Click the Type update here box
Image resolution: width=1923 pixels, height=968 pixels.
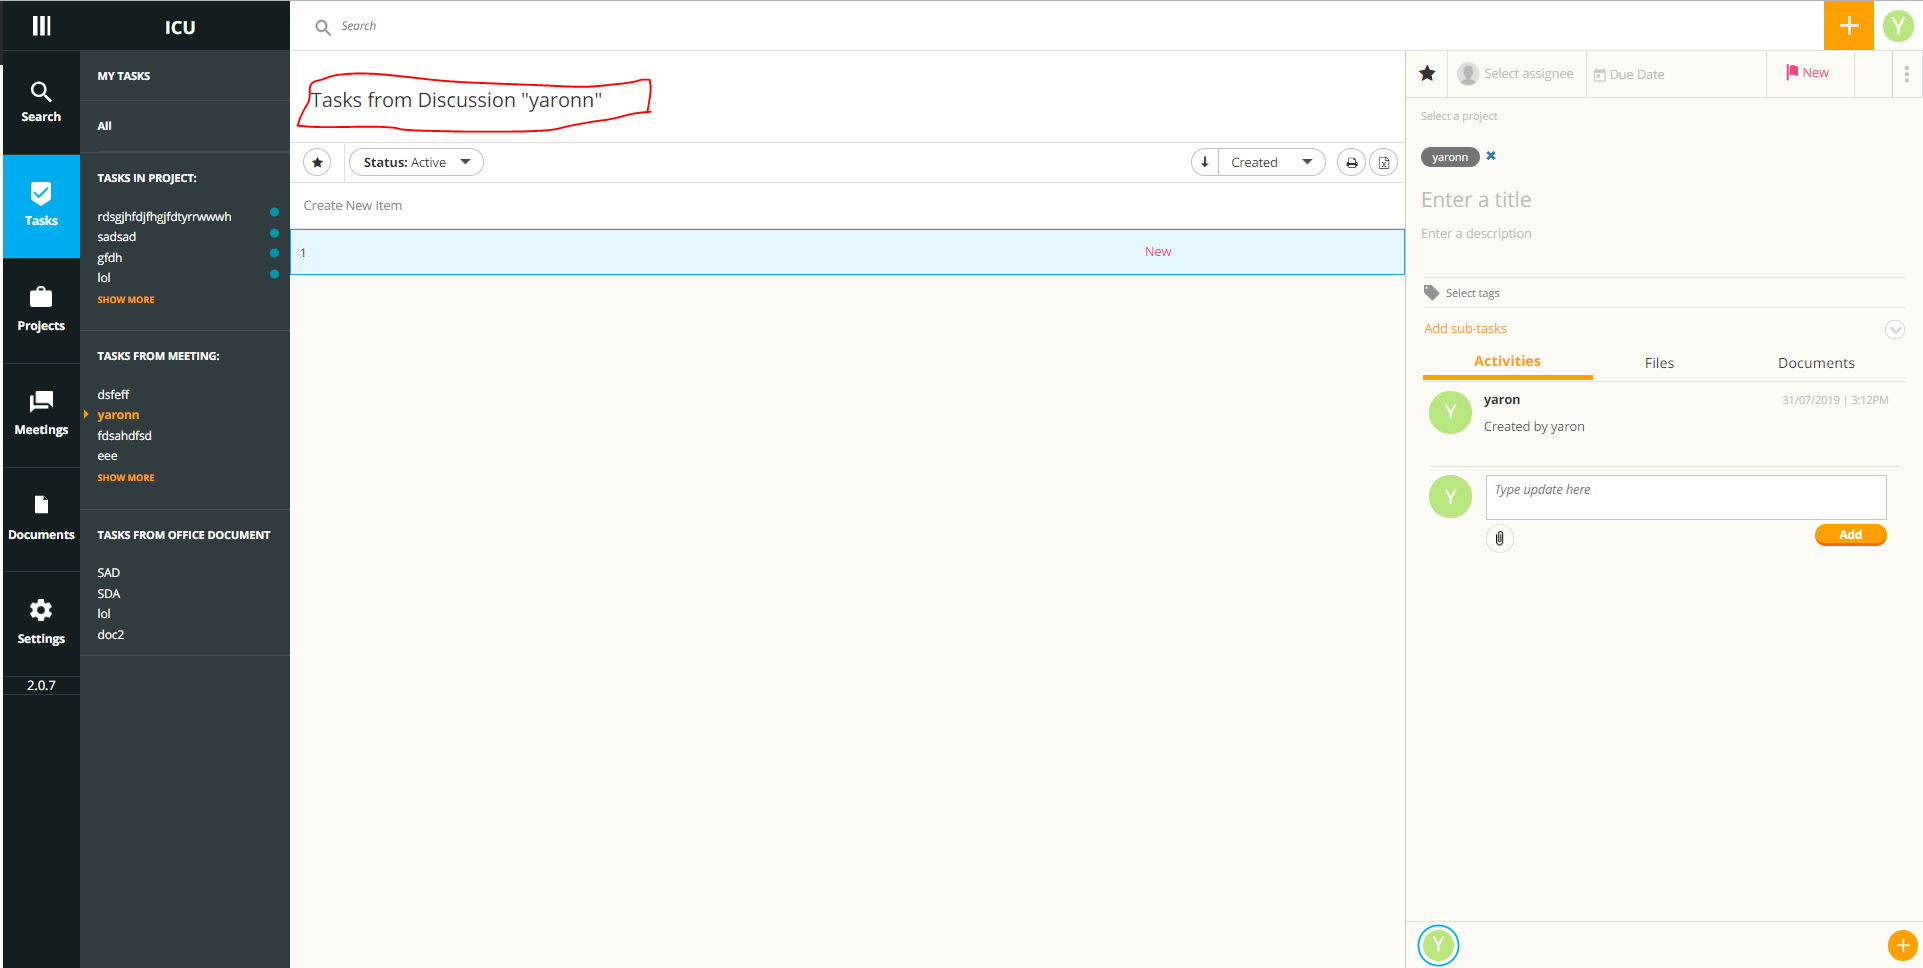pyautogui.click(x=1686, y=497)
